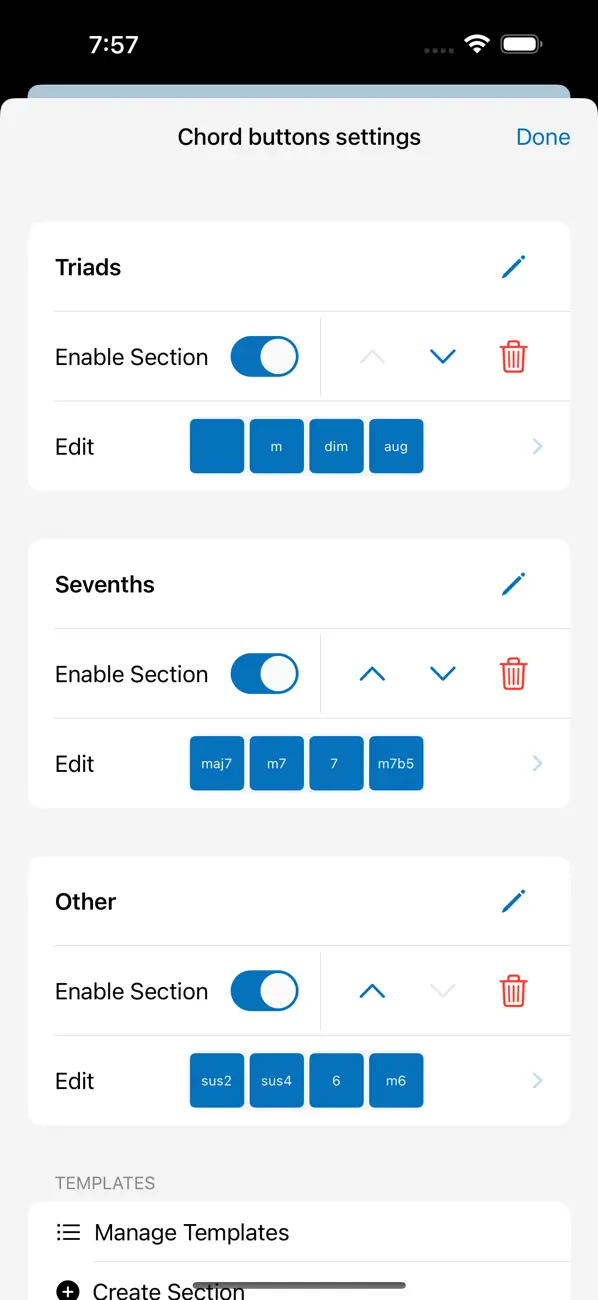The image size is (598, 1300).
Task: Move the Triads section down with chevron
Action: pos(442,356)
